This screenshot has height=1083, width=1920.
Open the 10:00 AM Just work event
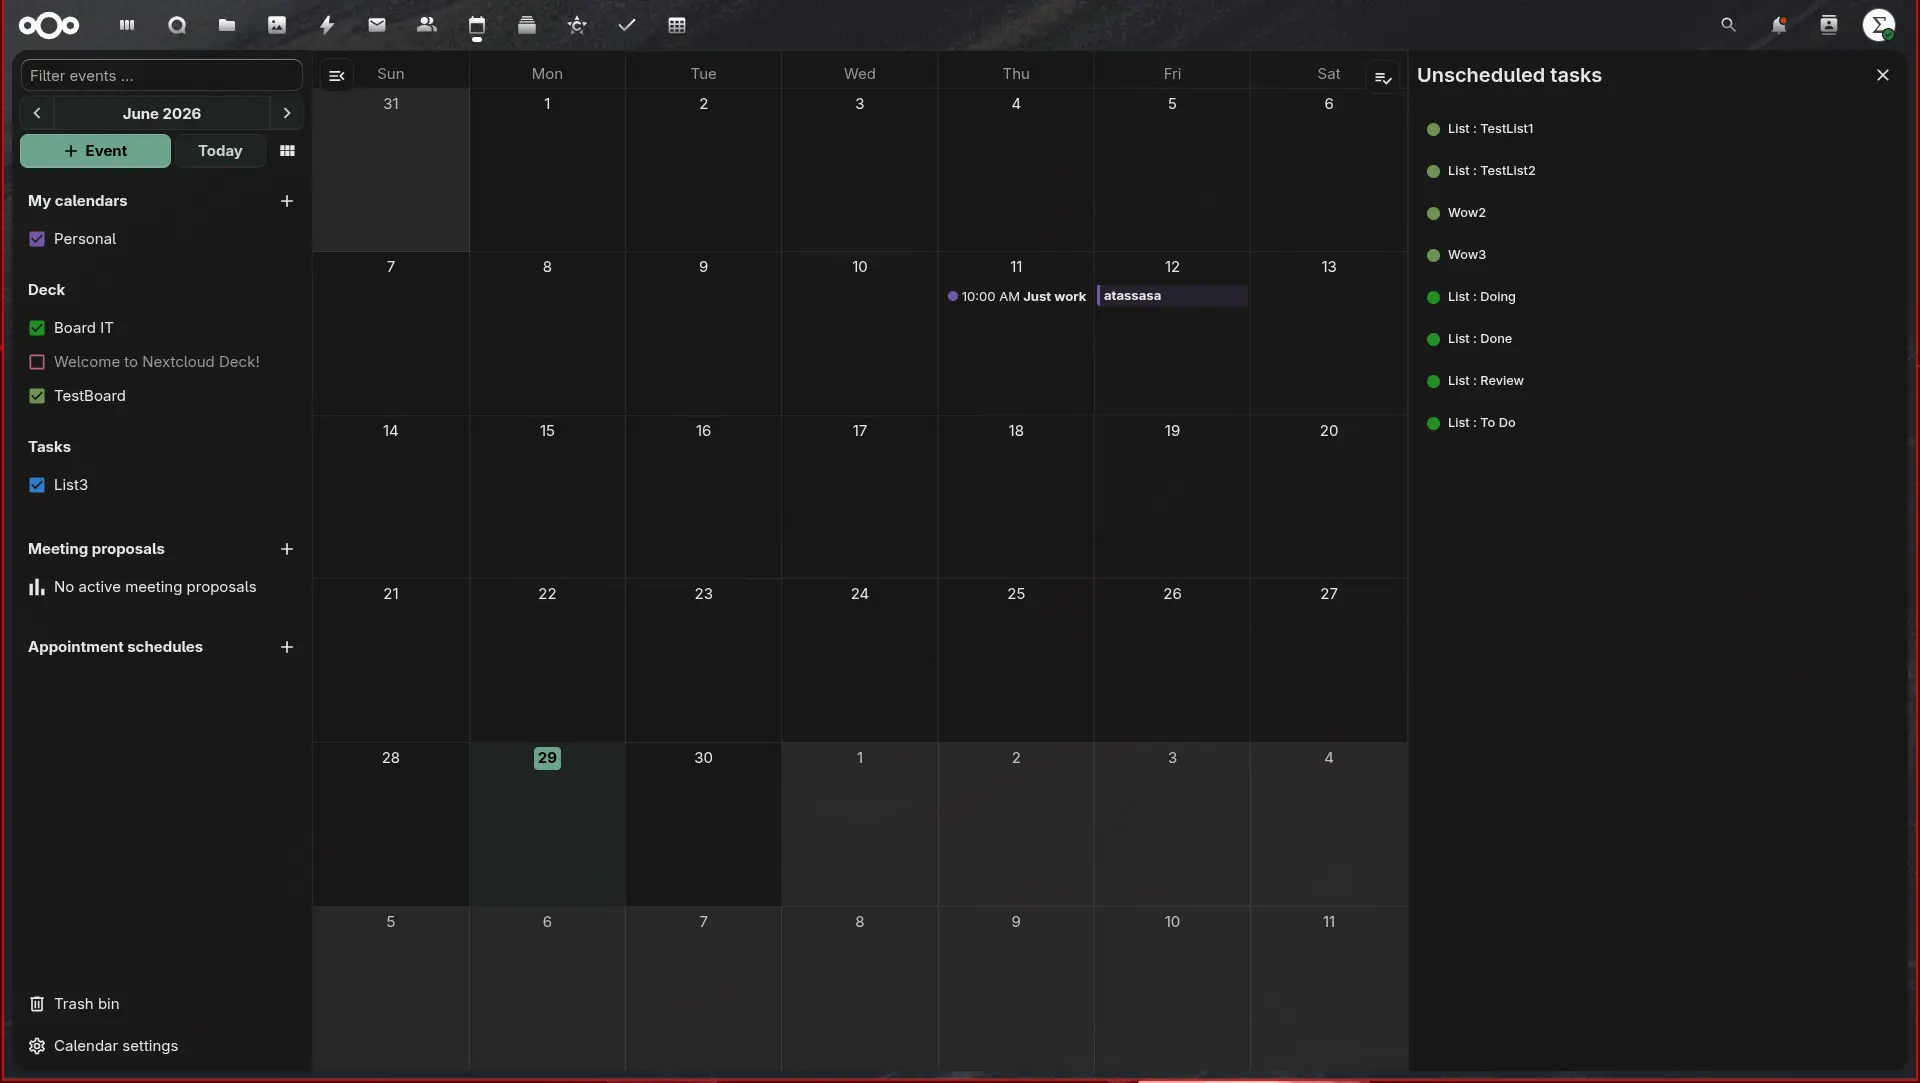coord(1016,297)
